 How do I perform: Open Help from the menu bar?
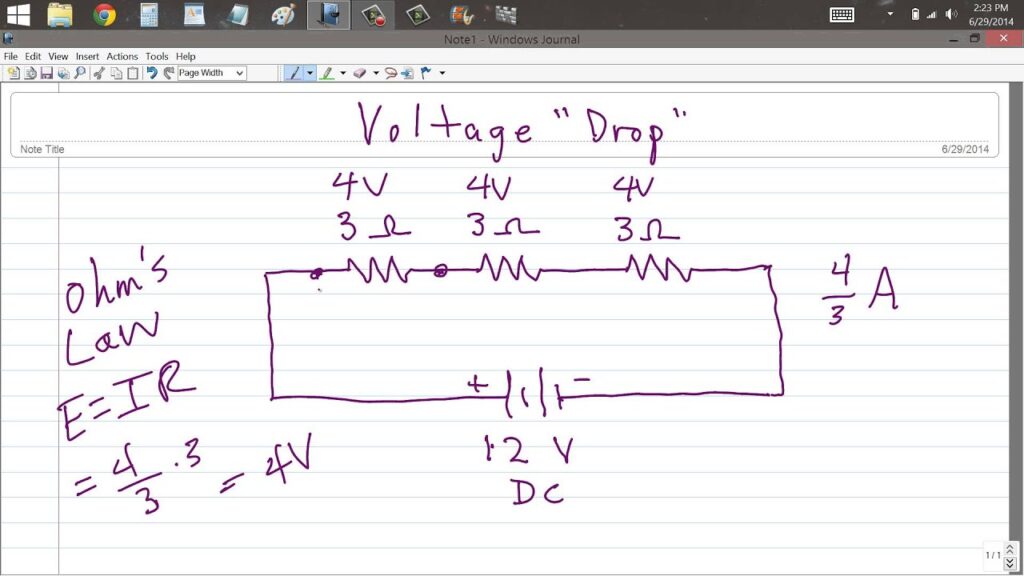point(185,56)
